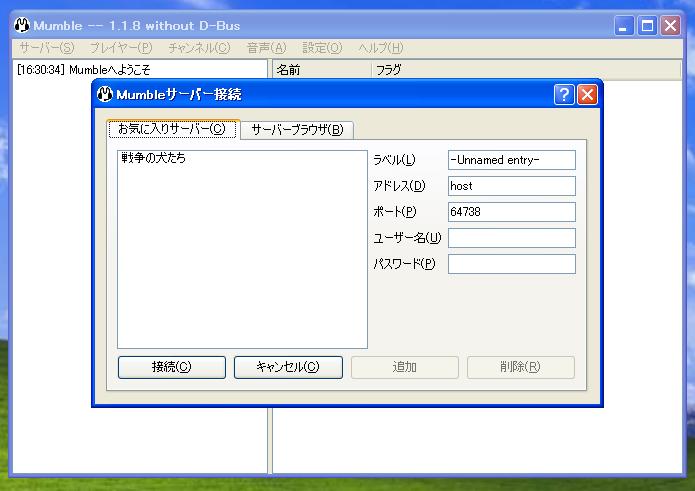Focus the ユーザー名 text field

click(x=511, y=238)
